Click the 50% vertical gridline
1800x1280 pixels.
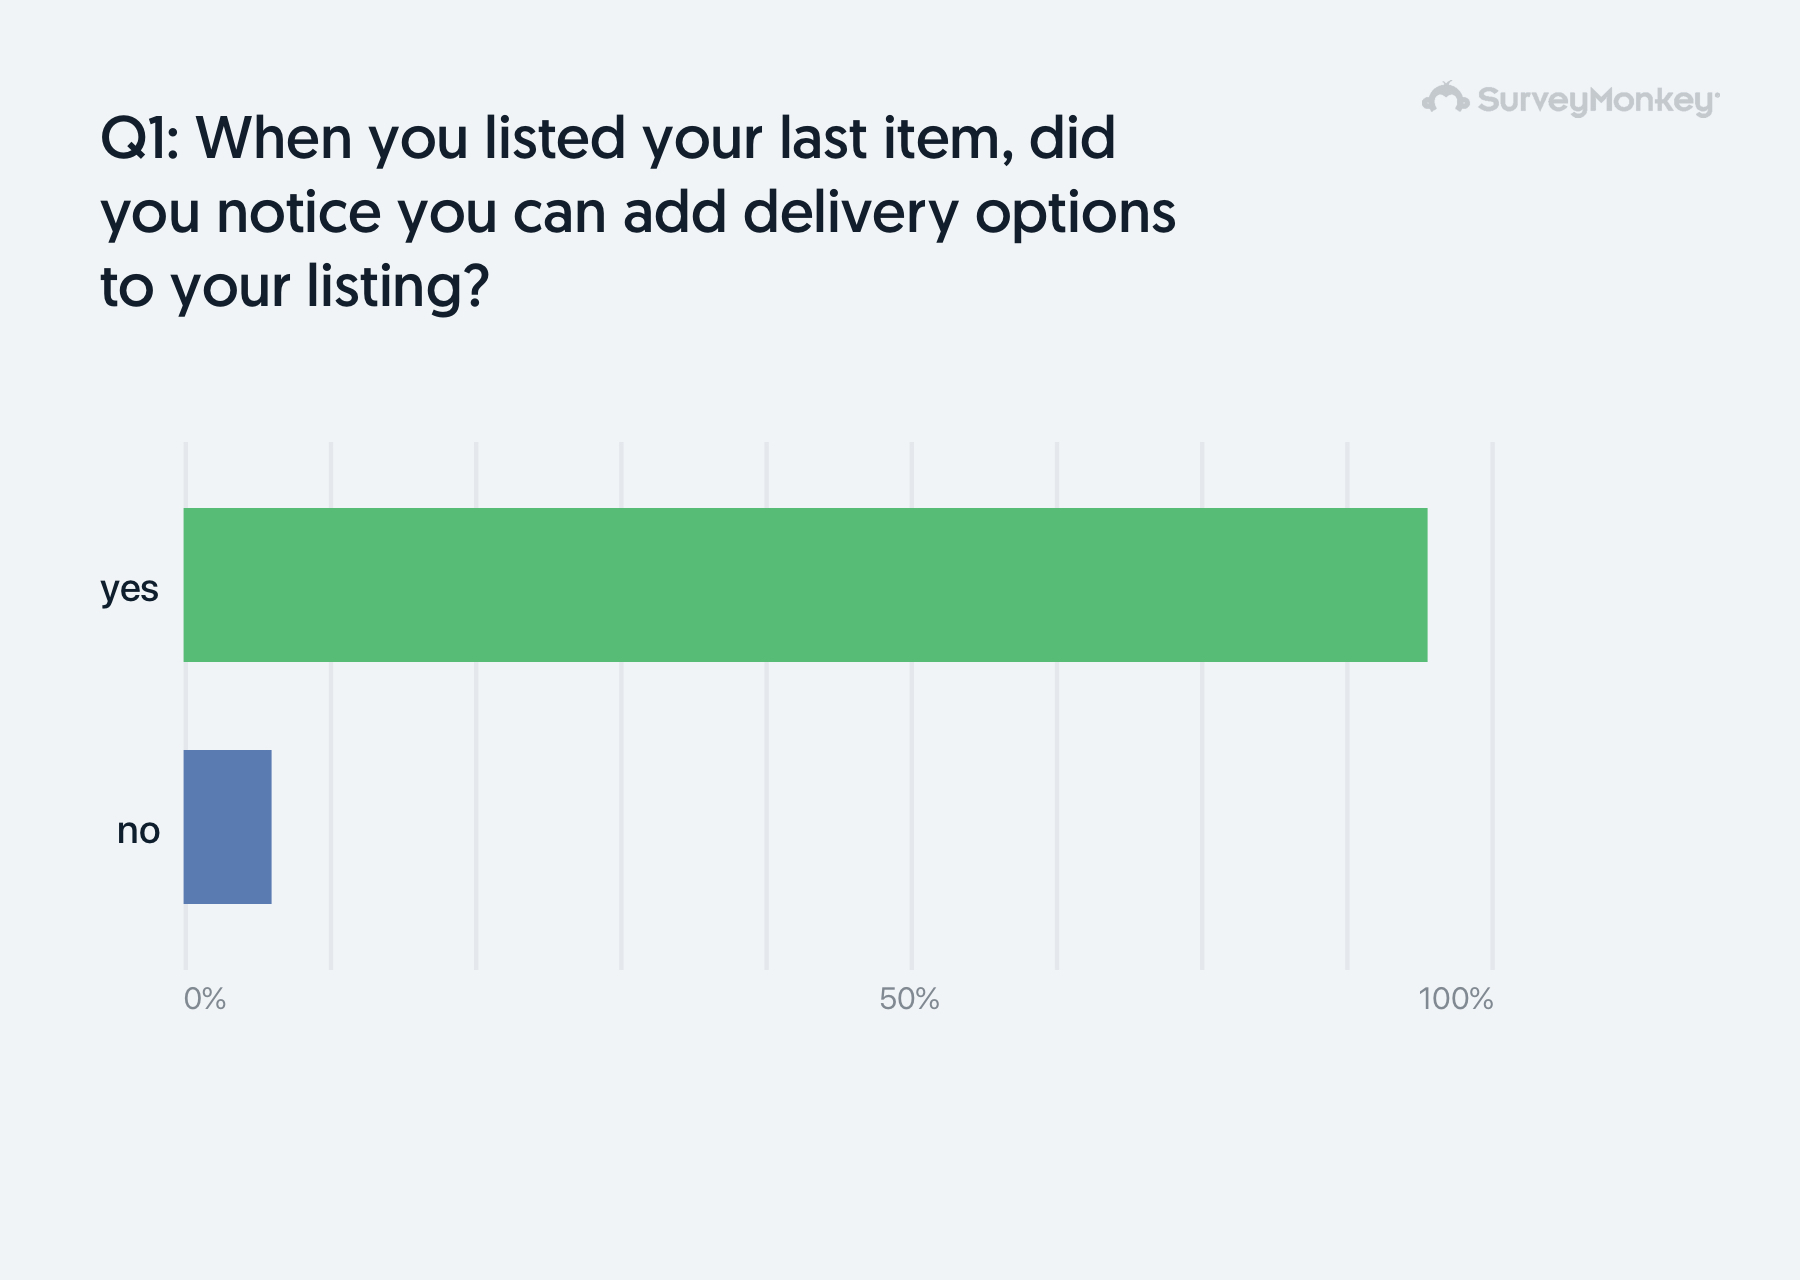pos(911,706)
